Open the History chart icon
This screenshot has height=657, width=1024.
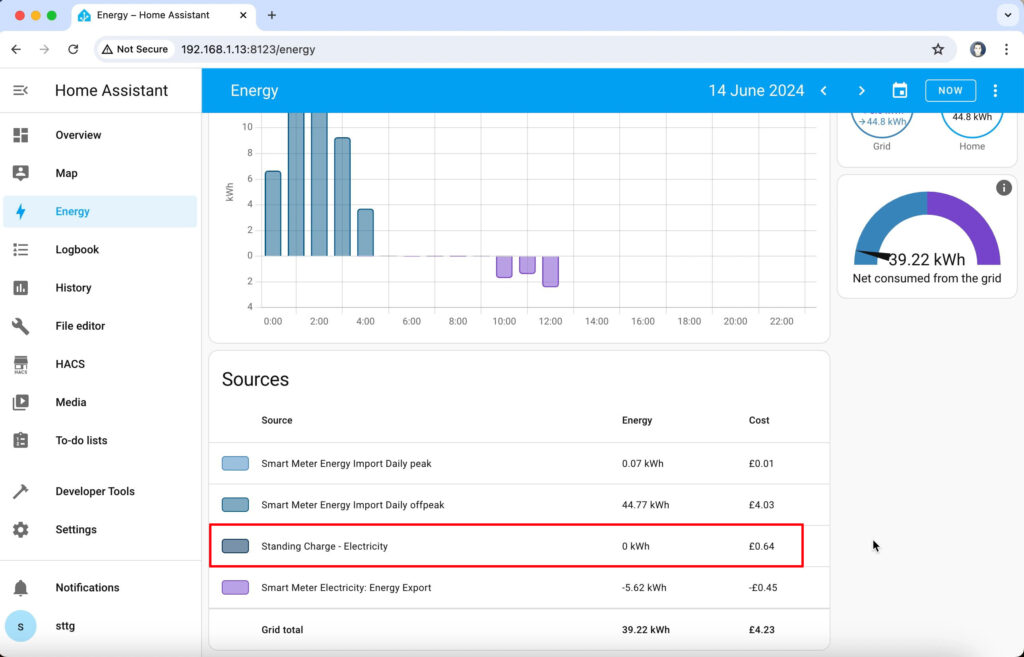click(x=20, y=288)
